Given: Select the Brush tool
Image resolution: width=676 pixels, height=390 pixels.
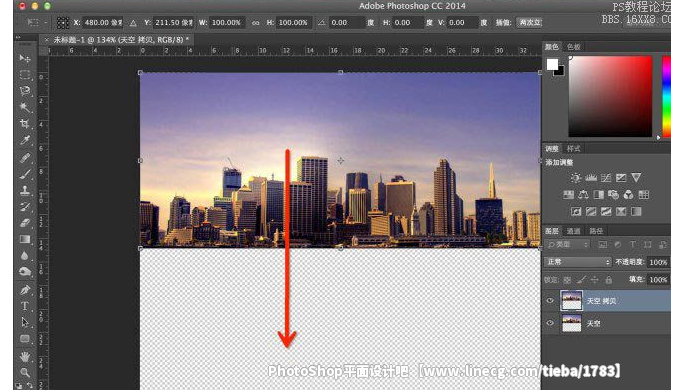Looking at the screenshot, I should [x=25, y=174].
